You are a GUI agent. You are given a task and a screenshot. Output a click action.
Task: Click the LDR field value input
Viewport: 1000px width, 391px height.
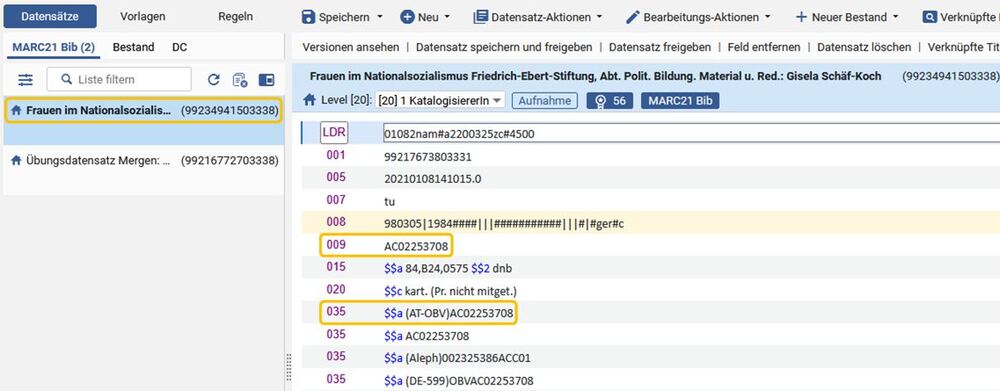[x=691, y=133]
